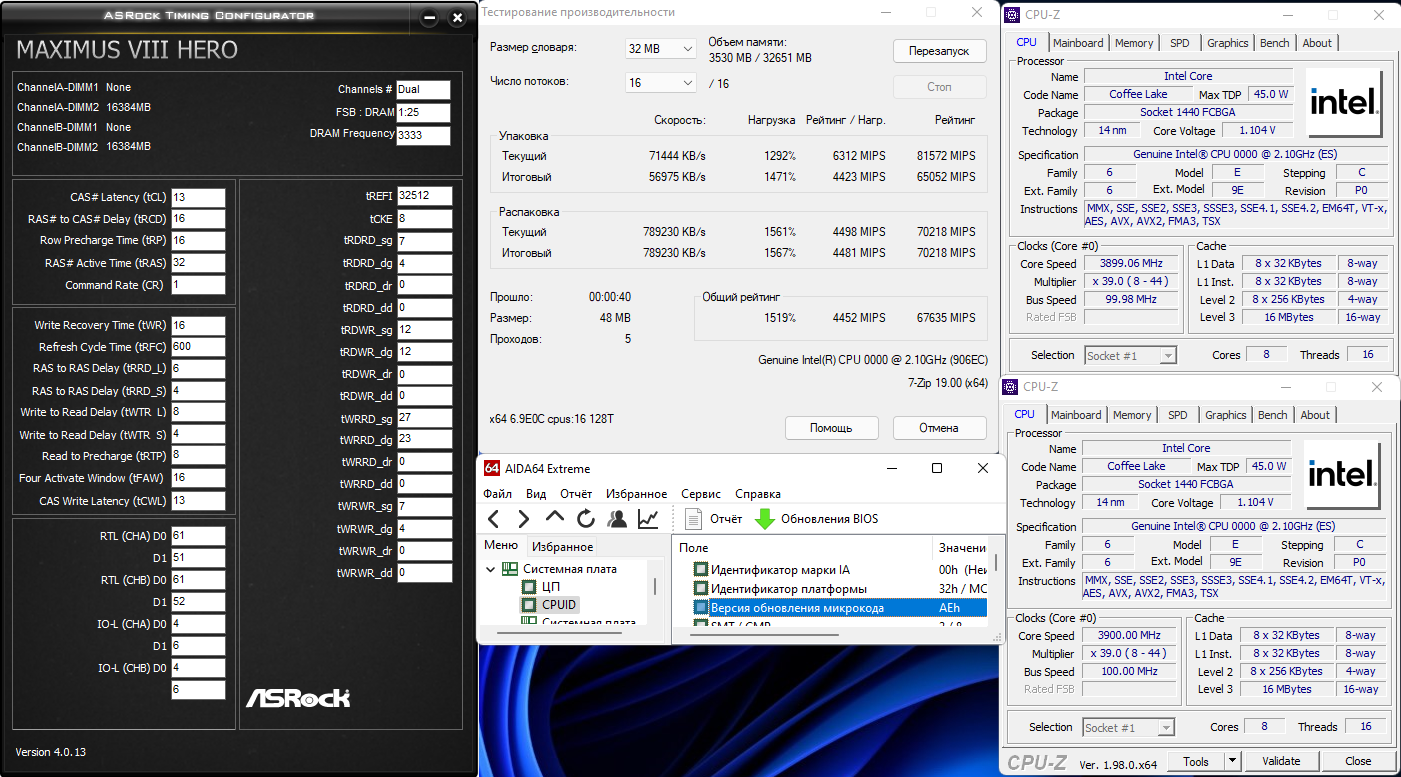The image size is (1401, 777).
Task: Switch to the Memory tab in upper CPU-Z
Action: click(x=1134, y=43)
